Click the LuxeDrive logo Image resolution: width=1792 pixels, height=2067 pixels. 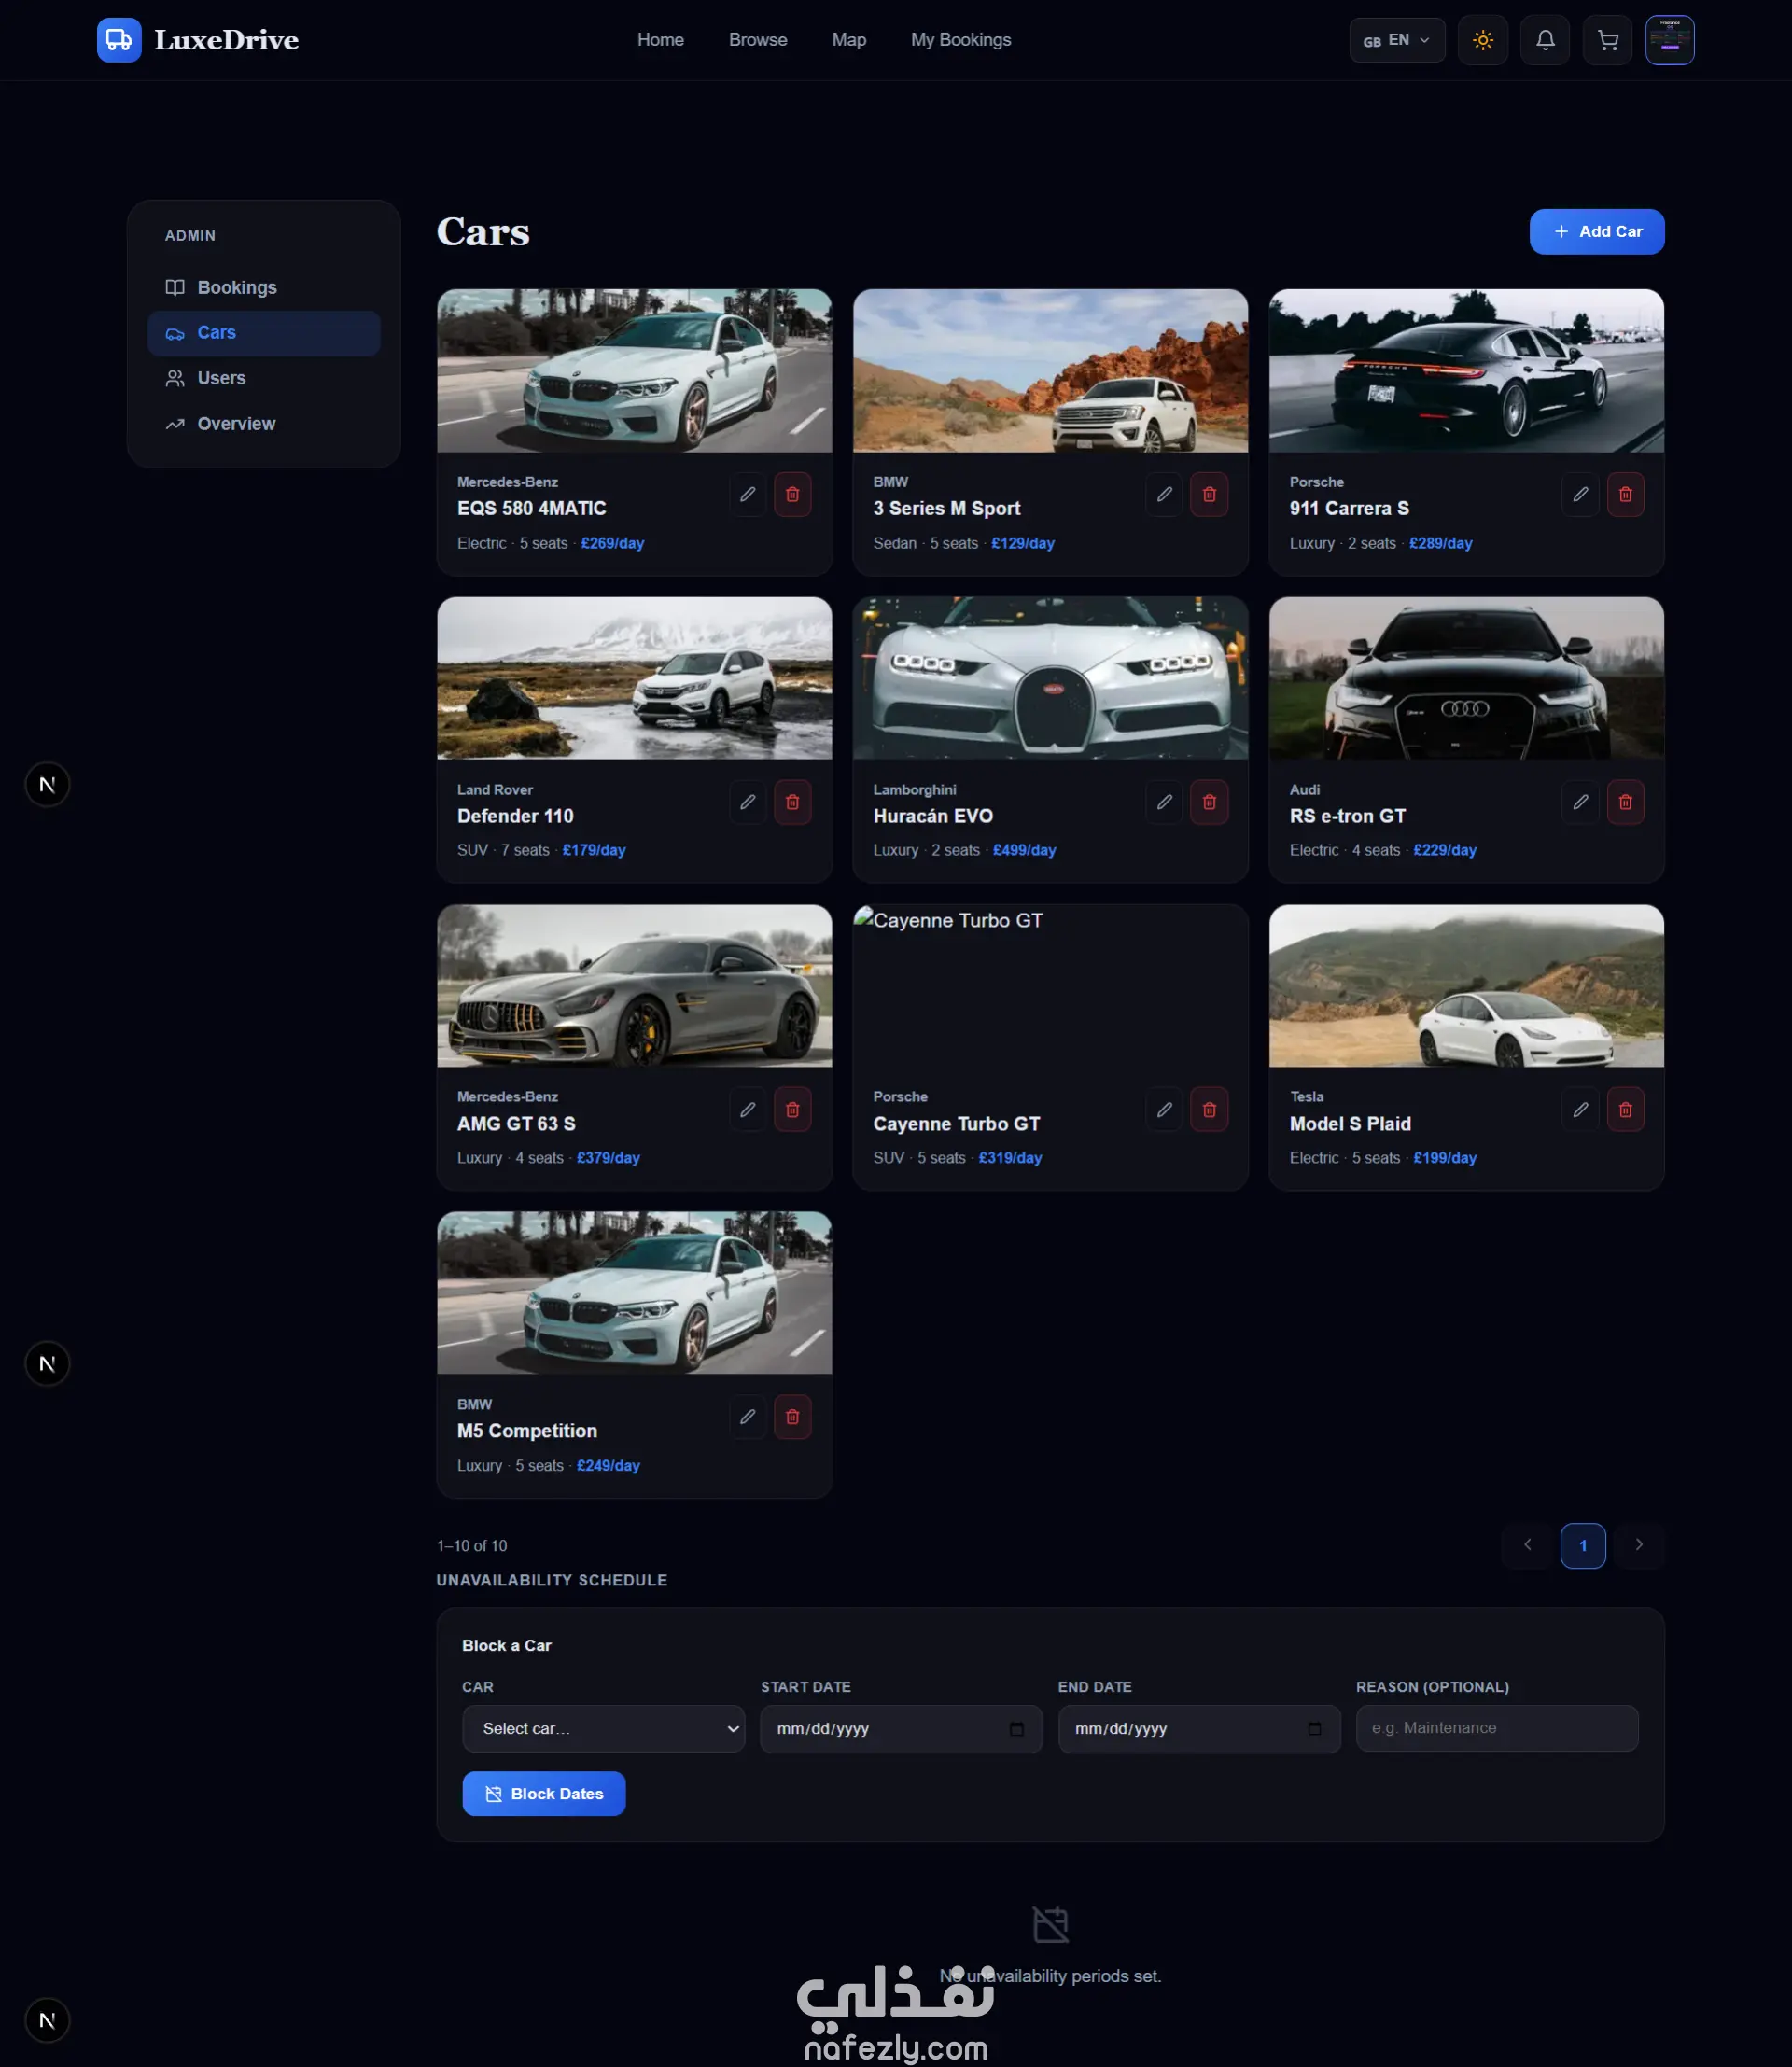[198, 40]
